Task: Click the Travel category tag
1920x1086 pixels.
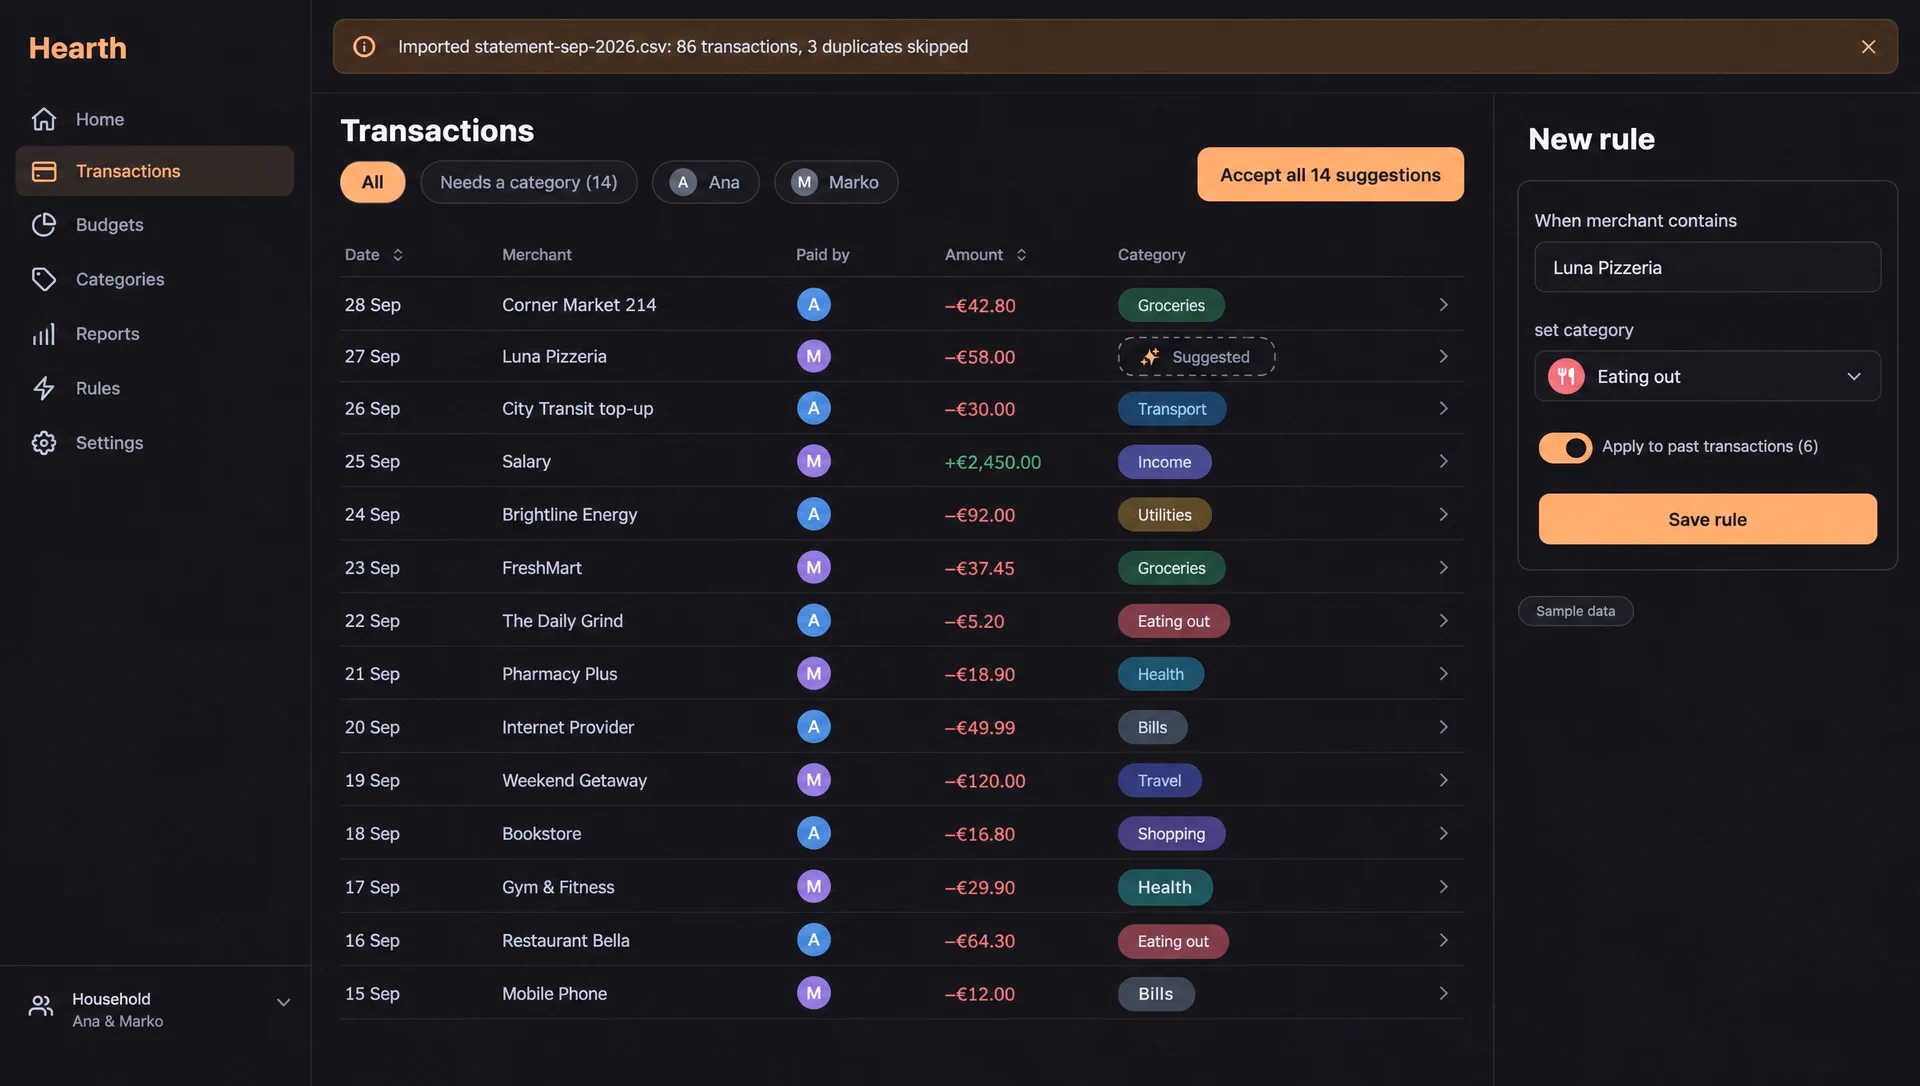Action: point(1159,781)
